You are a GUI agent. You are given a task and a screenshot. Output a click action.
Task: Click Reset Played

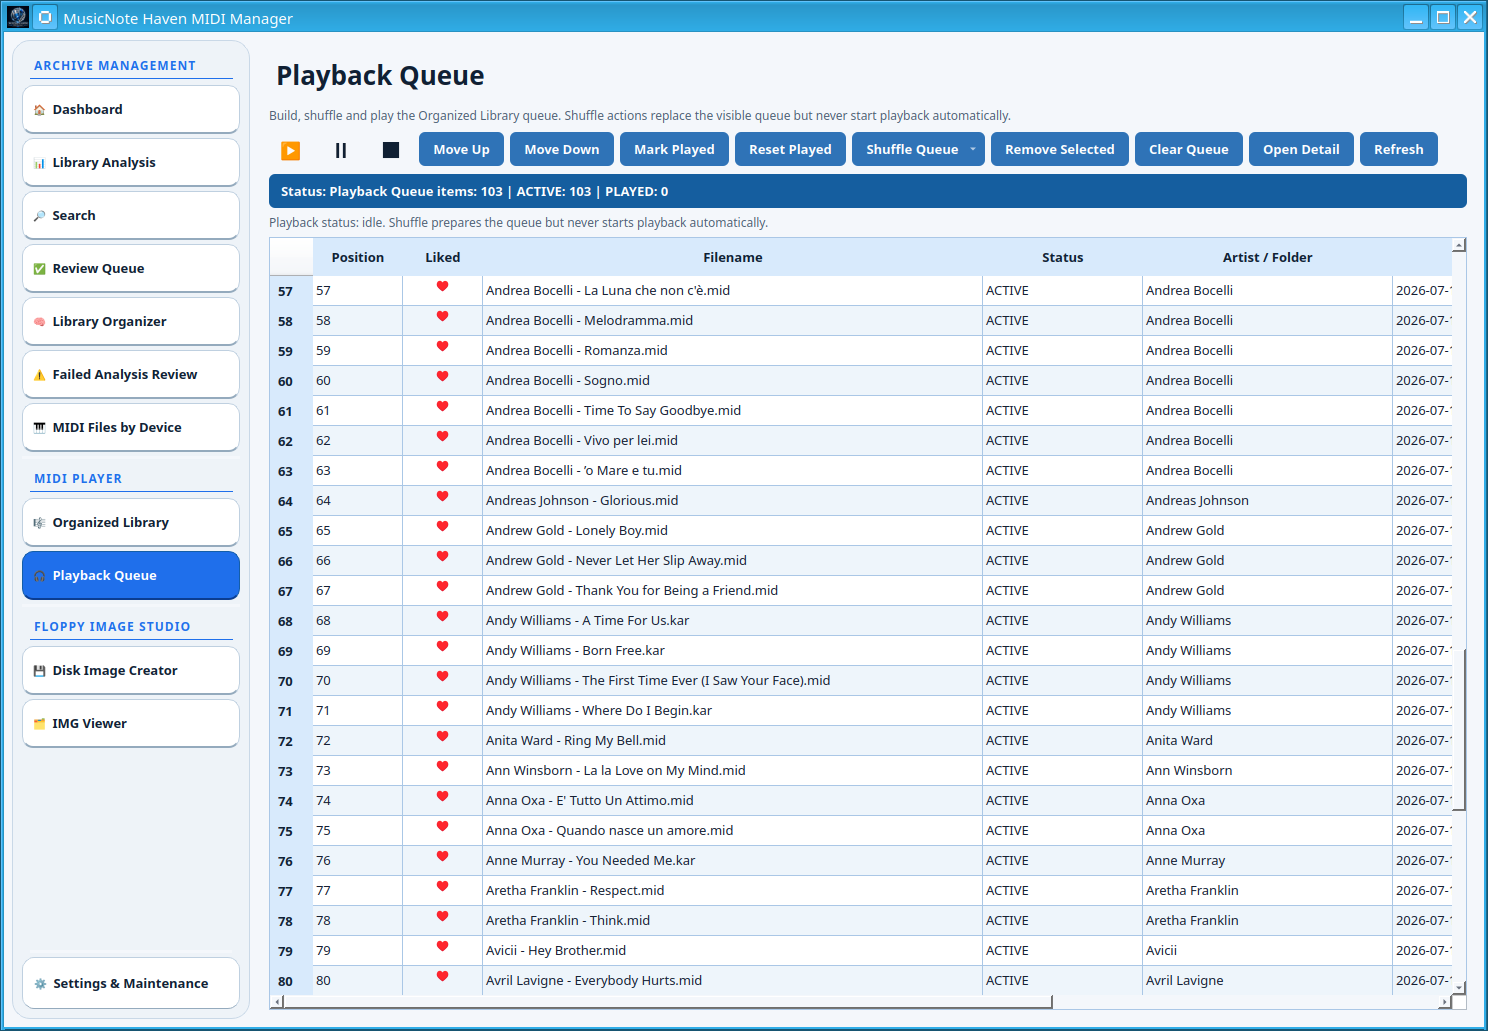point(790,149)
